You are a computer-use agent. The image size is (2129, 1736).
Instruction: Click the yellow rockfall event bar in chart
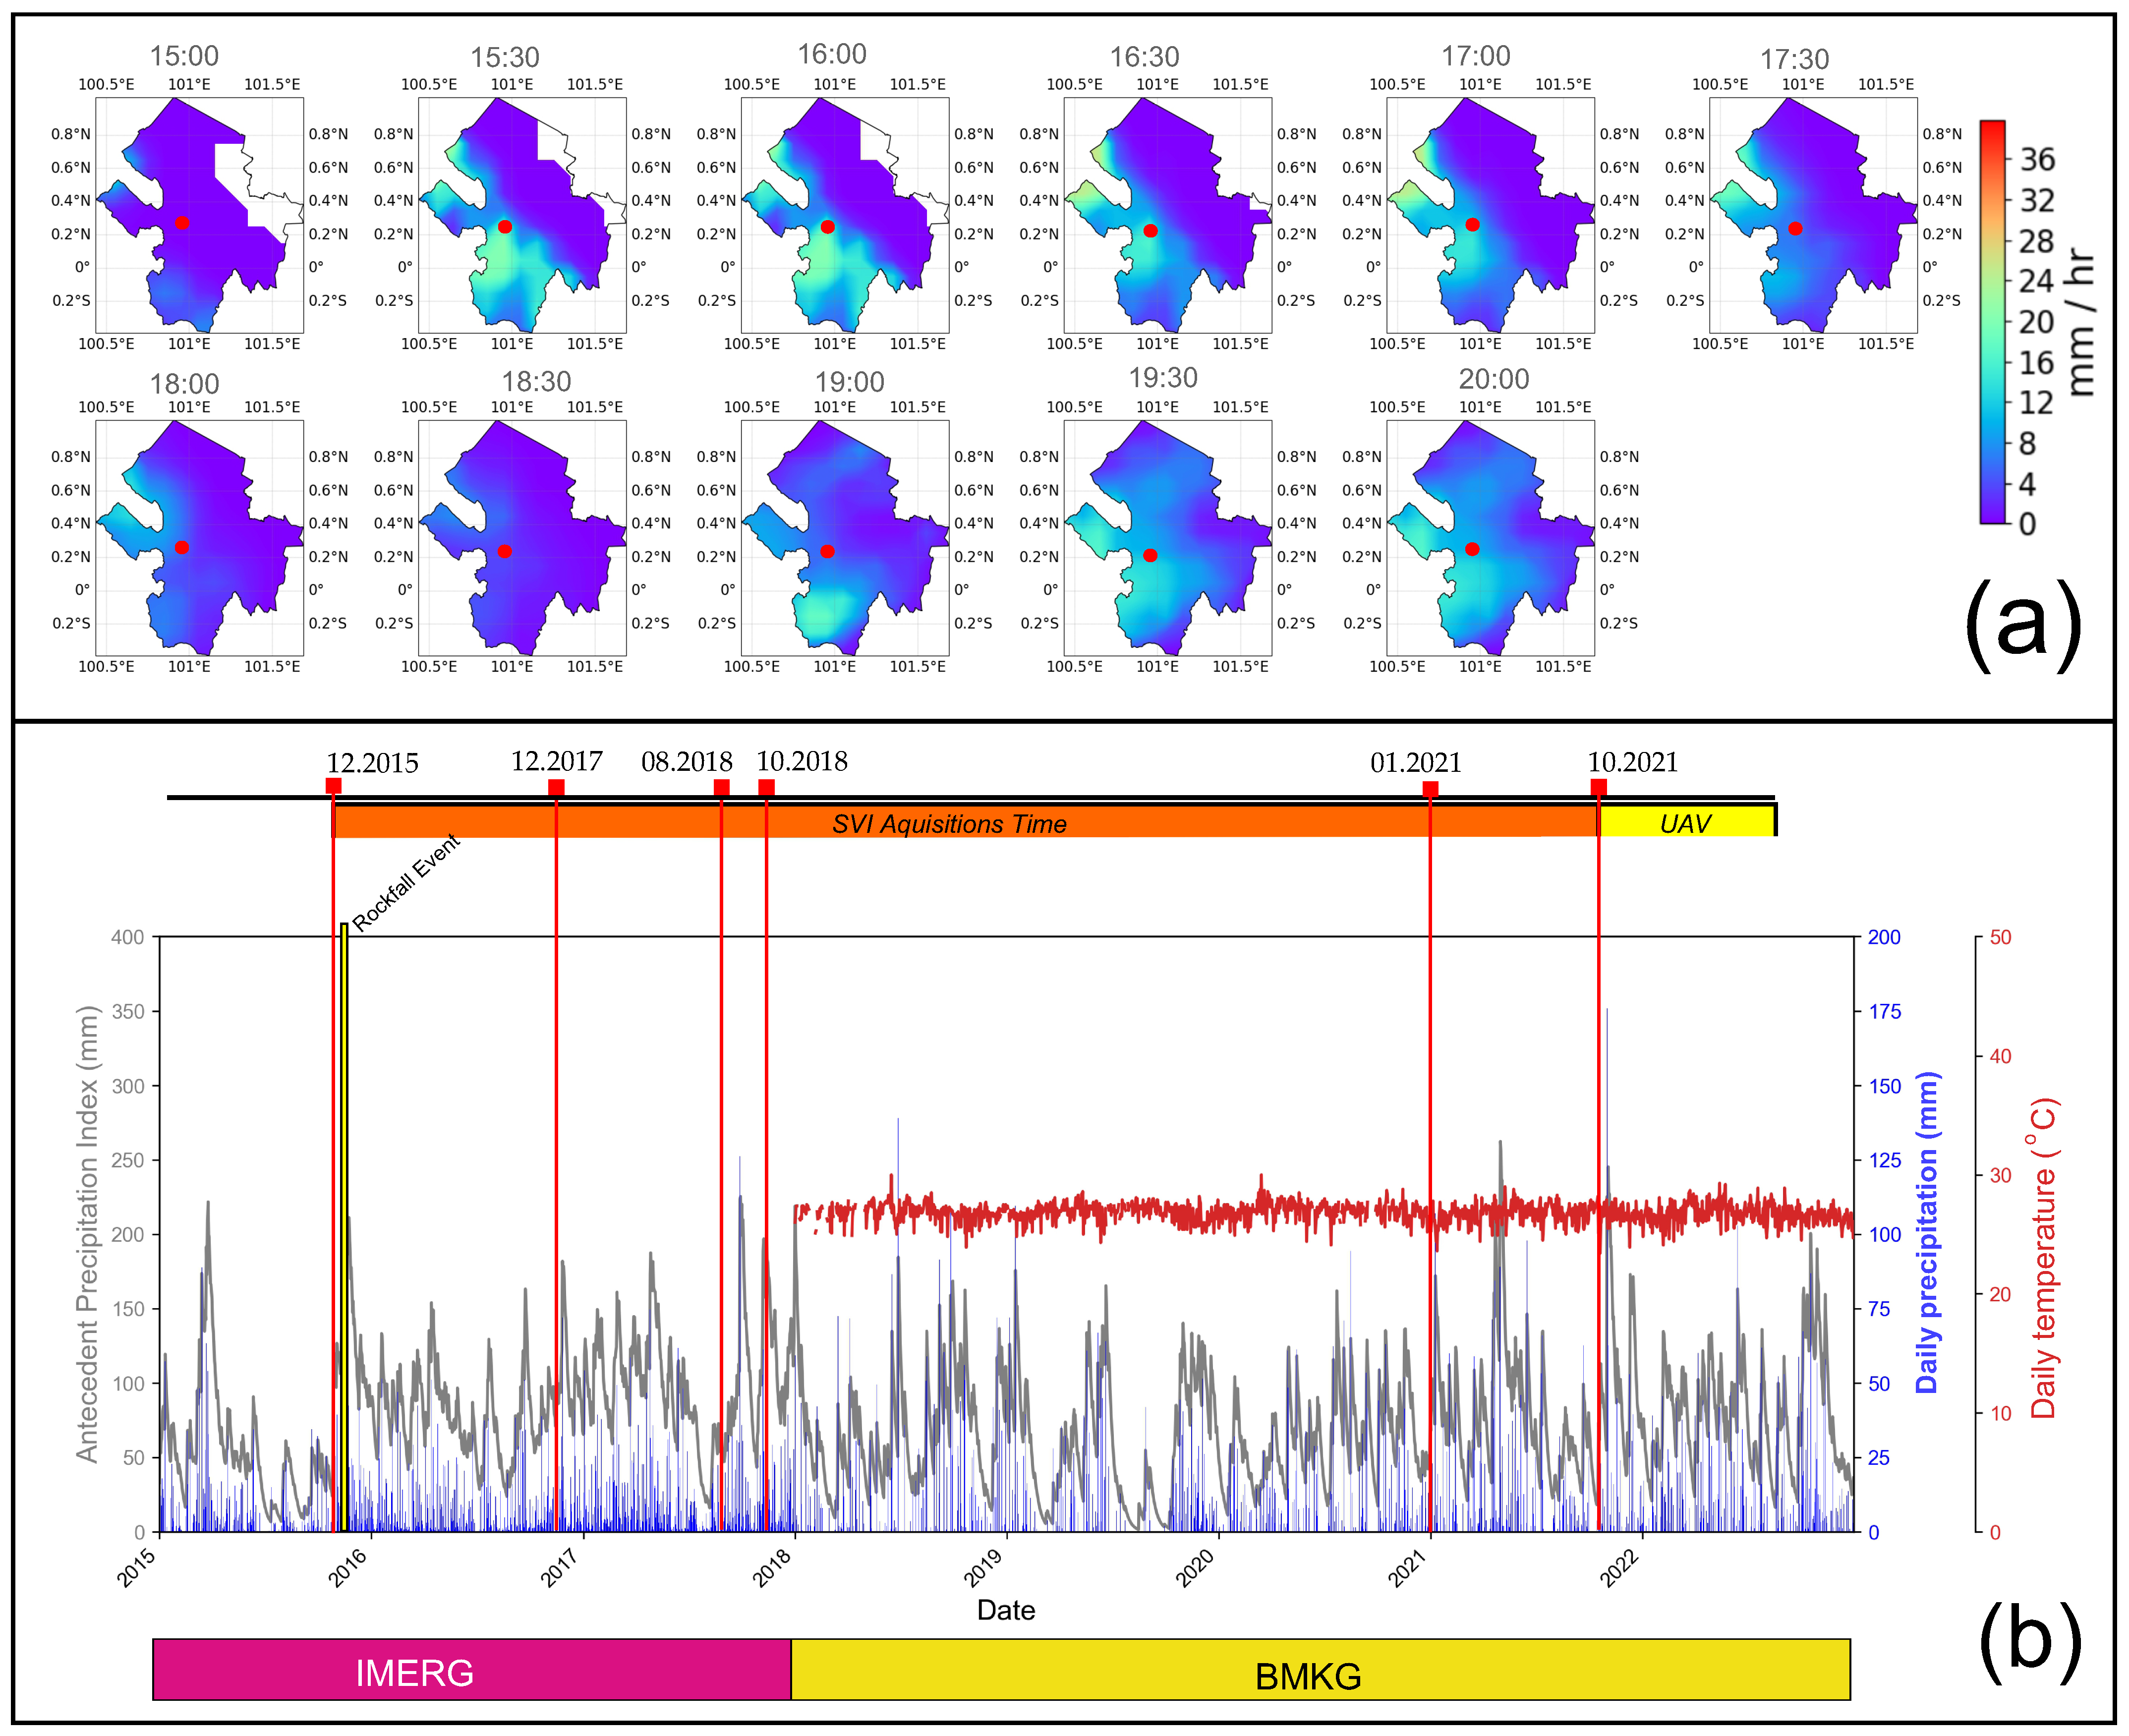(344, 1227)
